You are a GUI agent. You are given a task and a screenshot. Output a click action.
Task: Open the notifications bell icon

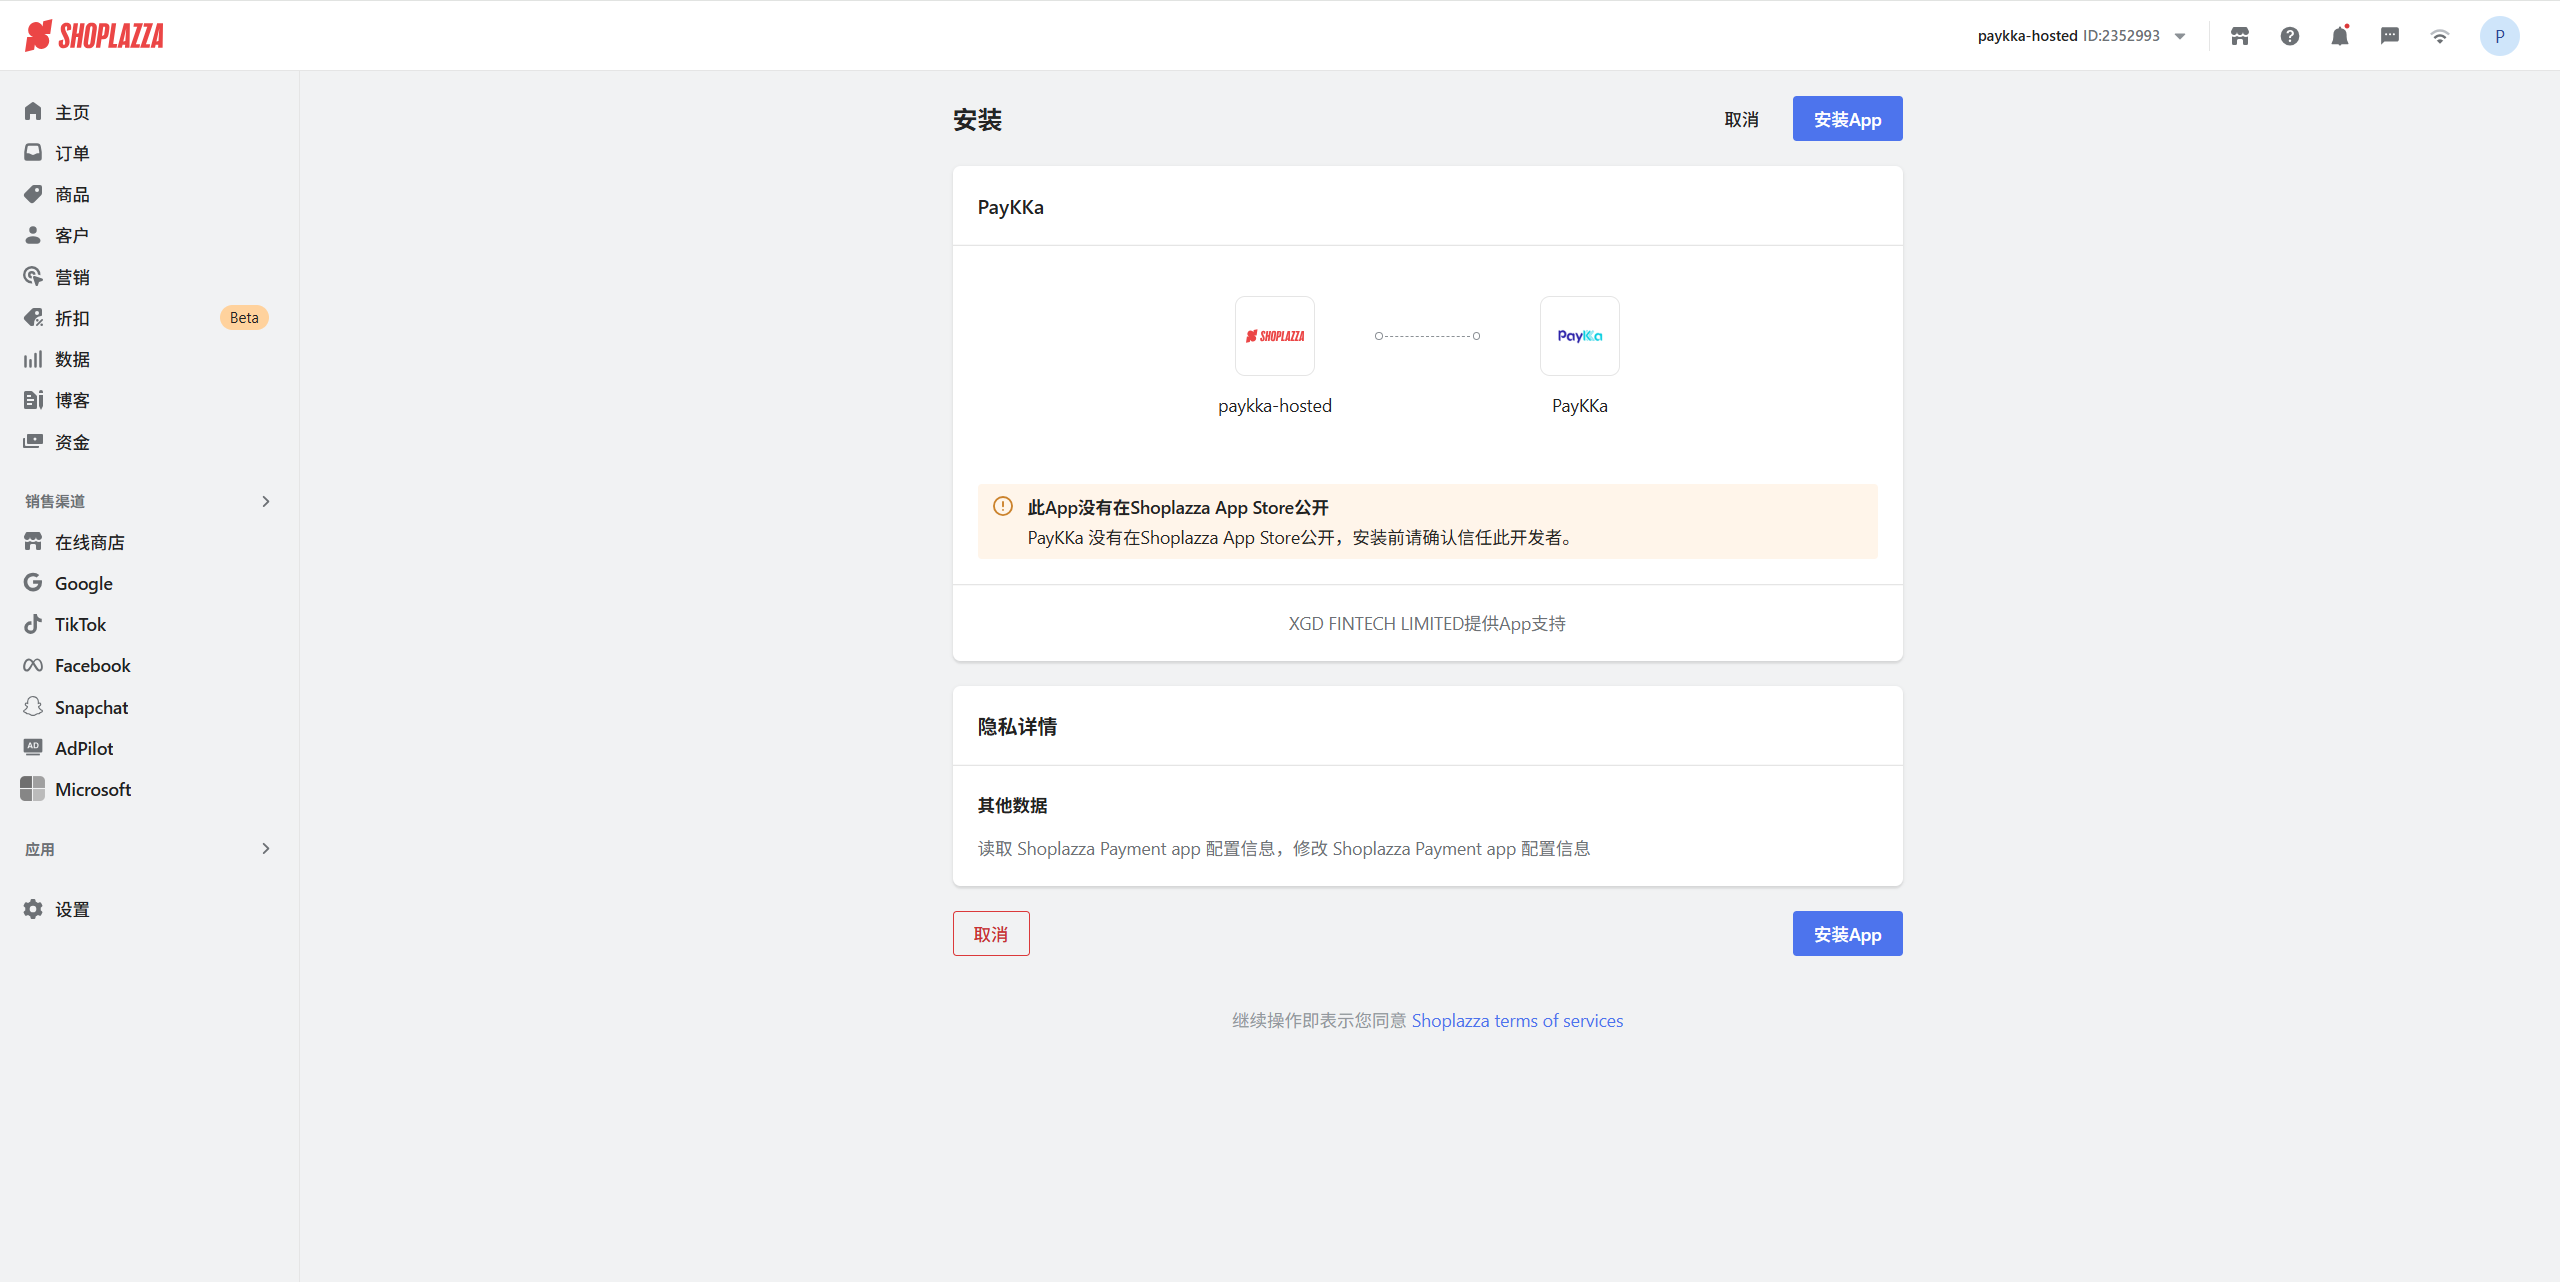tap(2340, 36)
